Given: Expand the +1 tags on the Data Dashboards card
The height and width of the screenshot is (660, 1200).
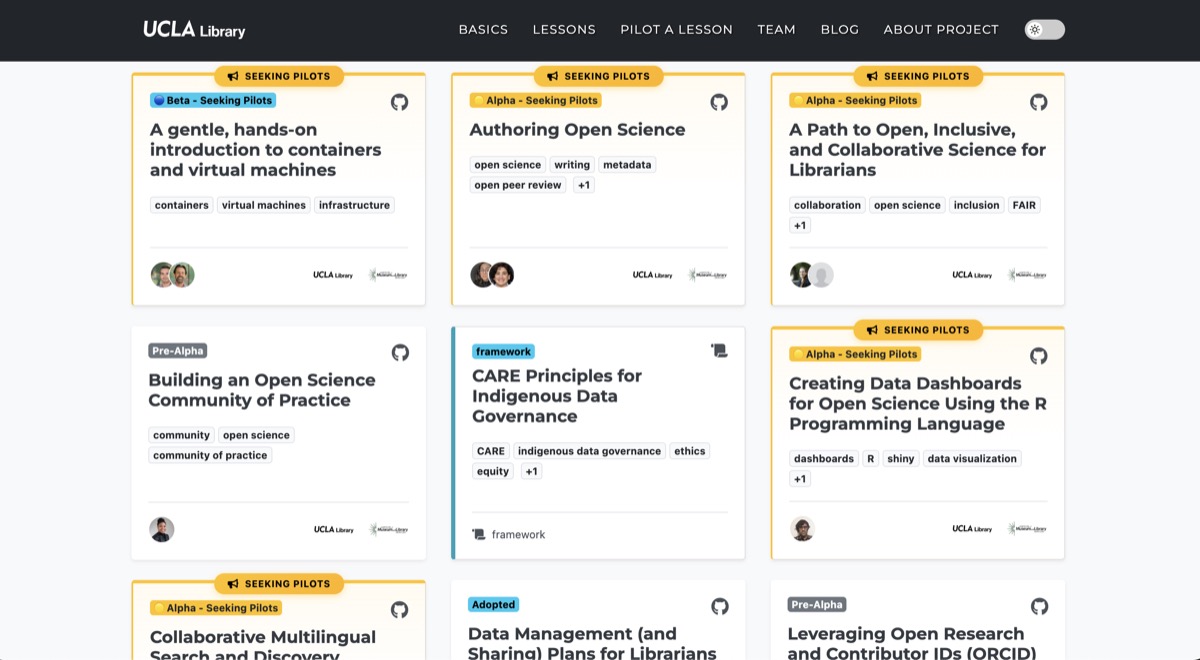Looking at the screenshot, I should tap(800, 478).
